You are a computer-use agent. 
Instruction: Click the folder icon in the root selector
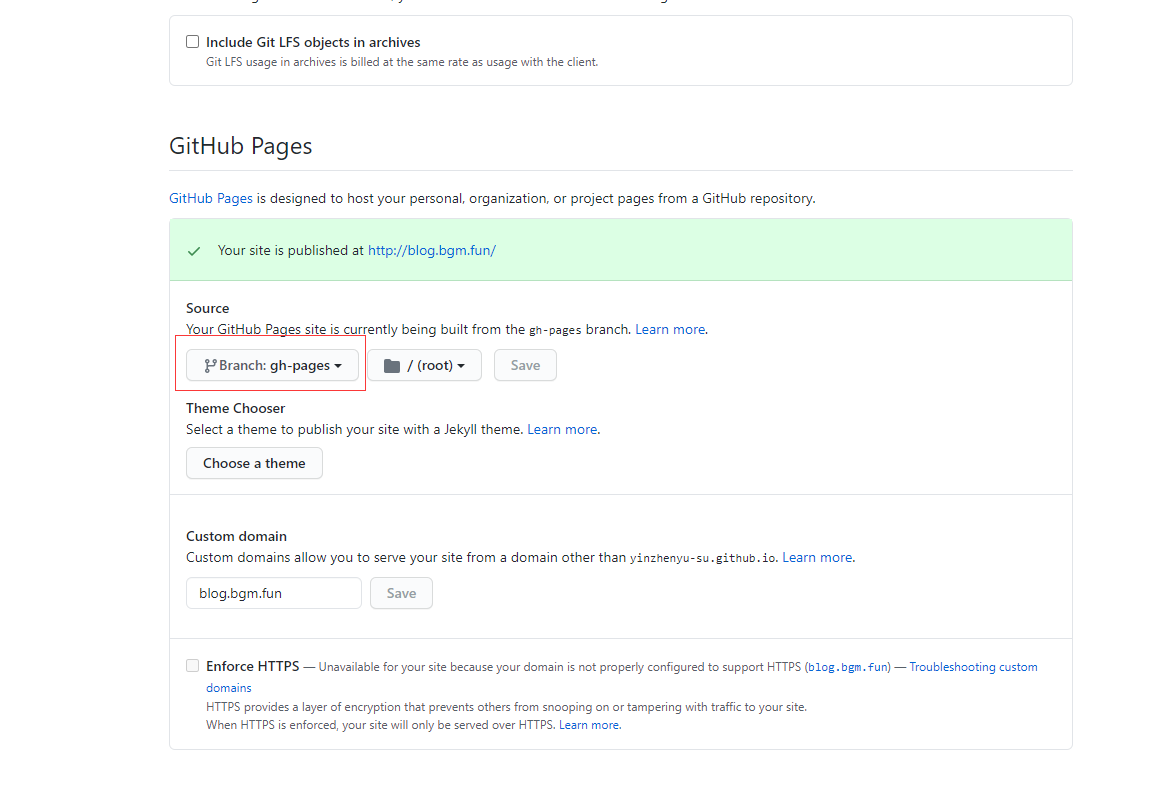[392, 366]
